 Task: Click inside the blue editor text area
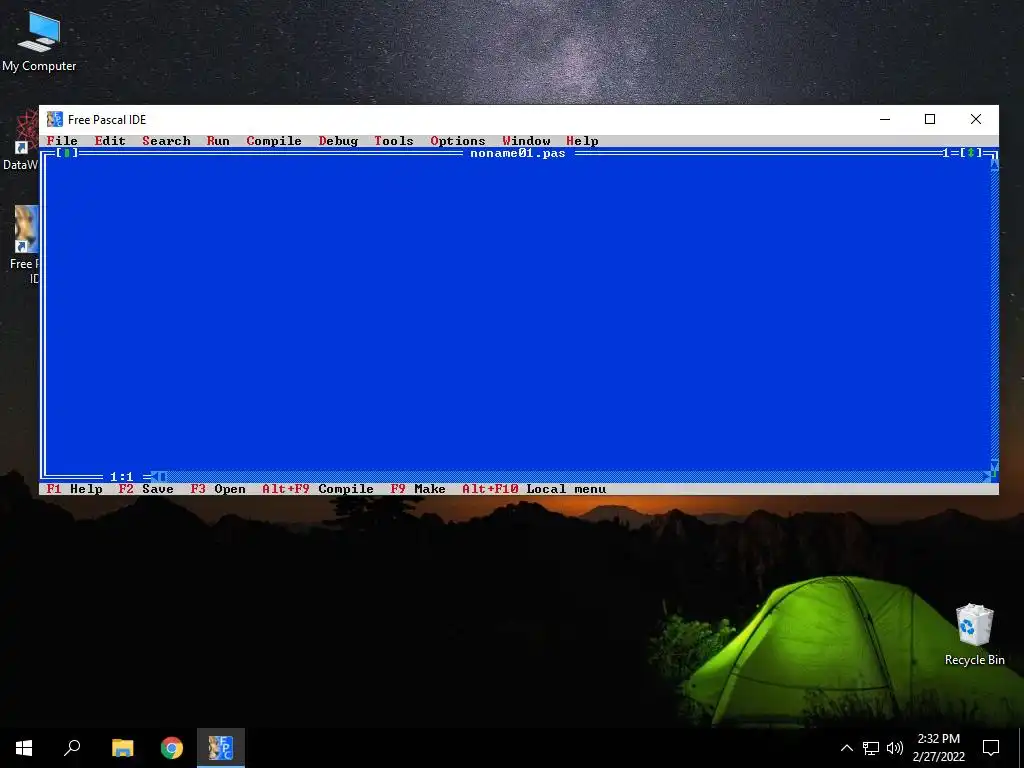coord(518,315)
